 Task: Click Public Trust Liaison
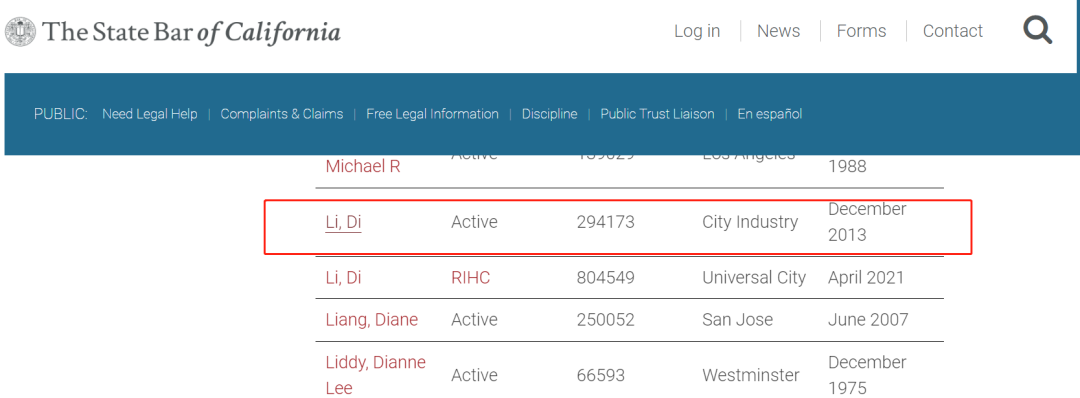(657, 114)
